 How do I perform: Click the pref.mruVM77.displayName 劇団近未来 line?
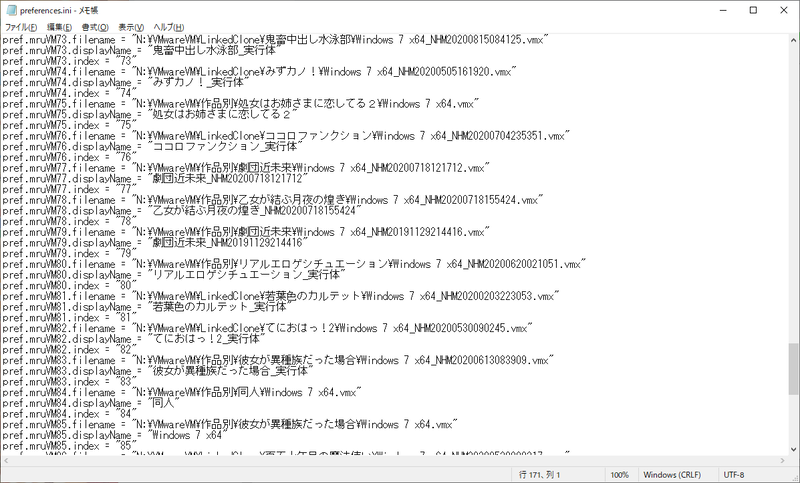click(x=156, y=179)
